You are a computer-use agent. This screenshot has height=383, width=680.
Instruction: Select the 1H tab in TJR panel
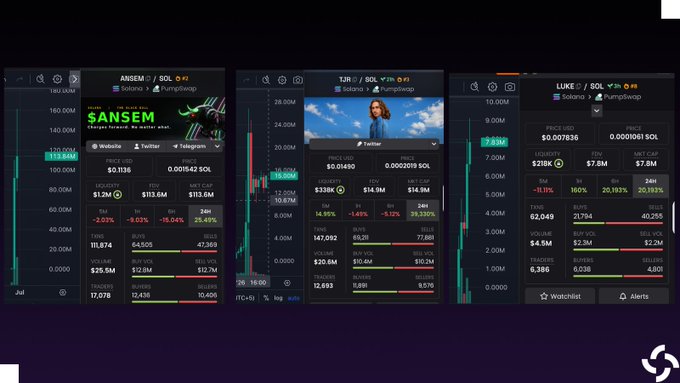[x=358, y=210]
